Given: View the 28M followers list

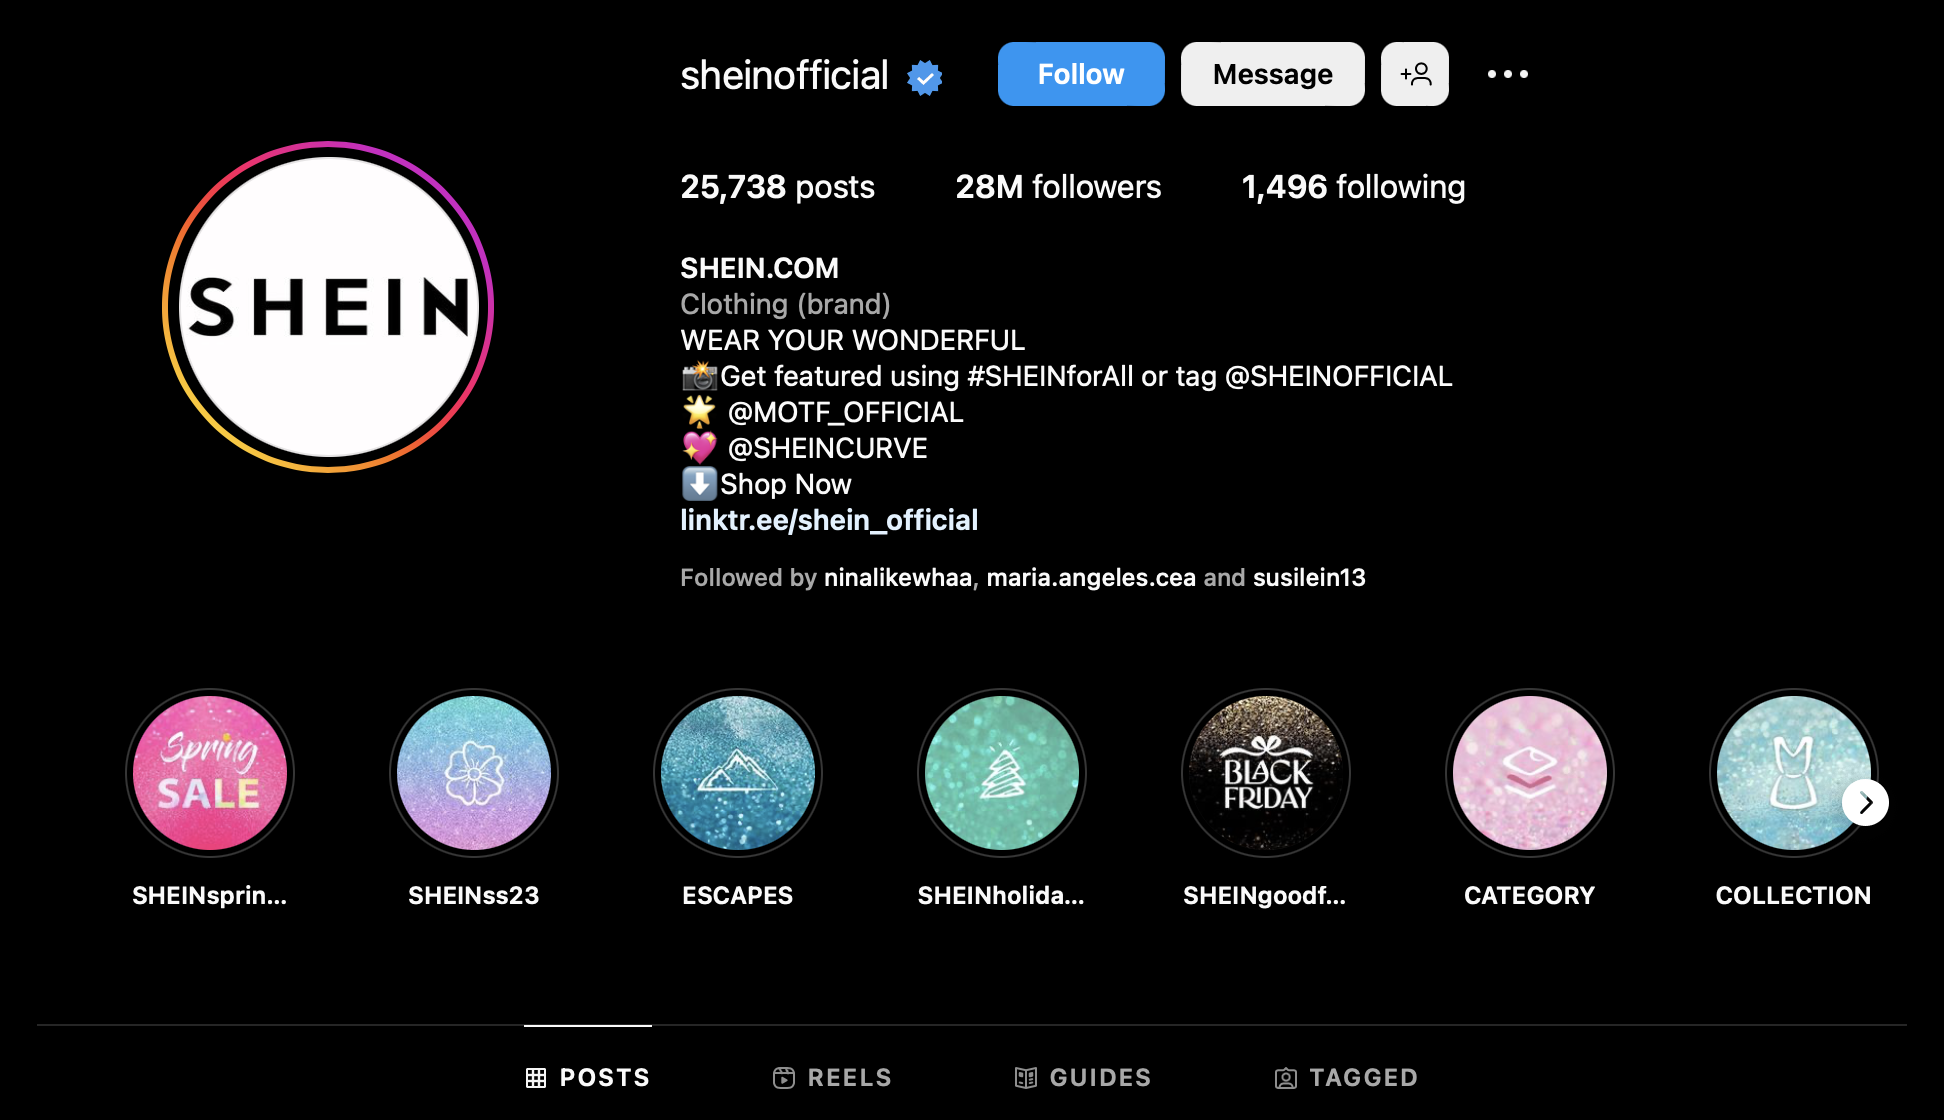Looking at the screenshot, I should tap(1058, 187).
